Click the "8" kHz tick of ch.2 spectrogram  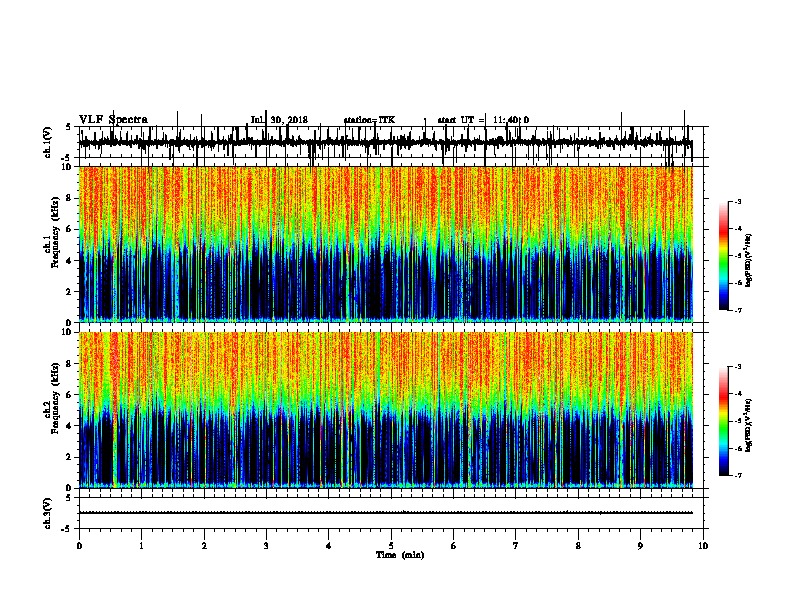tap(70, 364)
